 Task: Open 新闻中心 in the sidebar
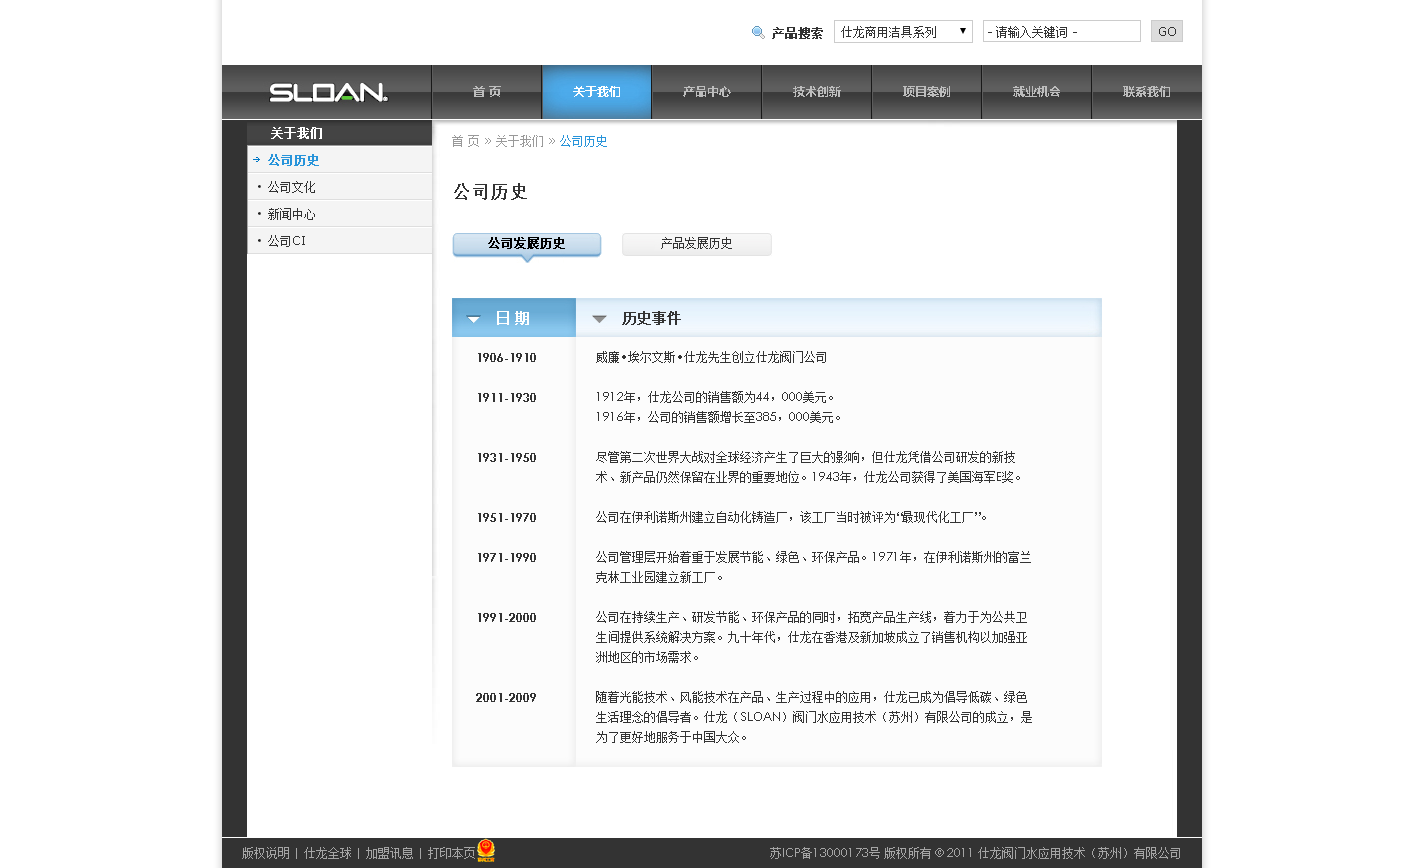[x=291, y=214]
